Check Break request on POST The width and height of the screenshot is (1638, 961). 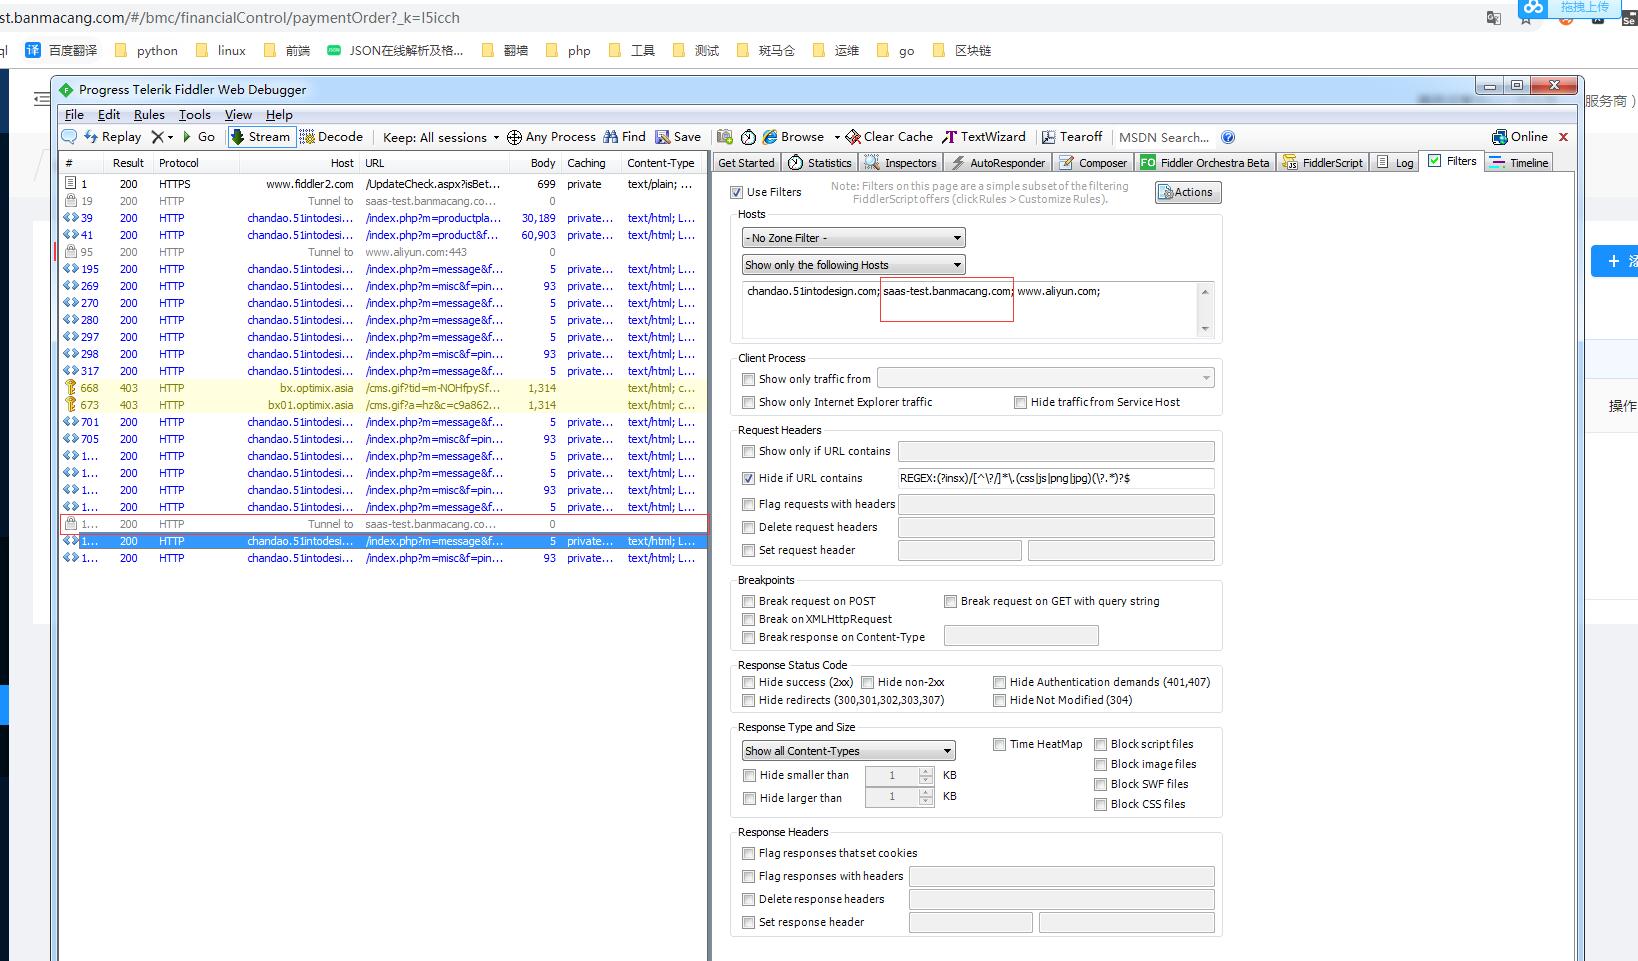point(748,601)
